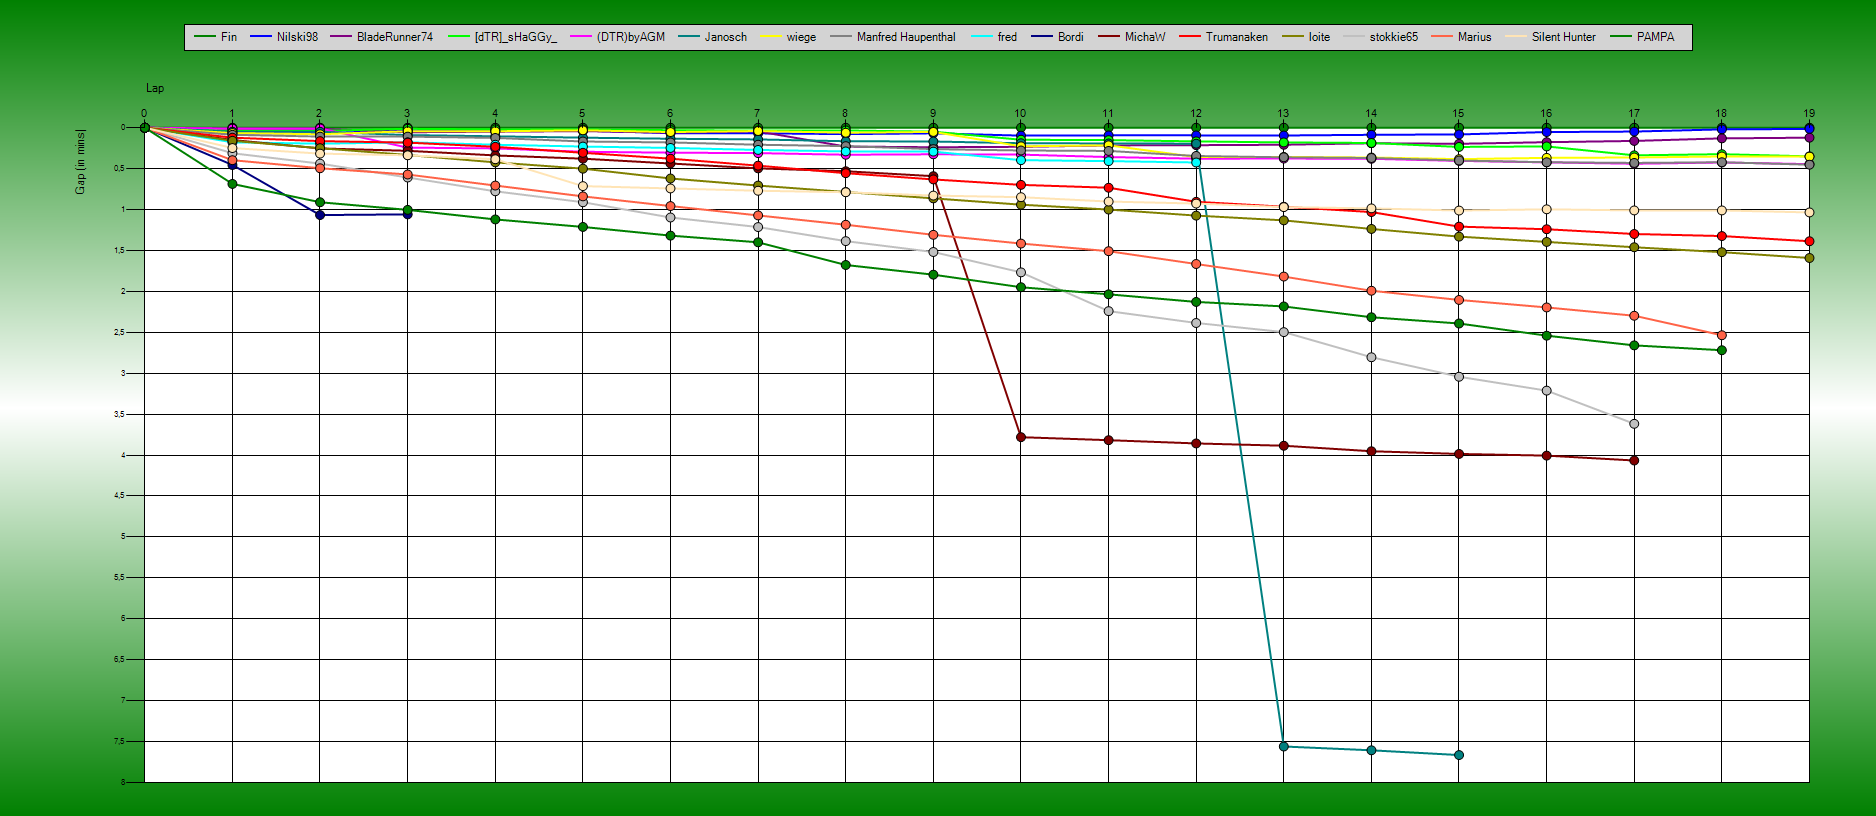Screen dimensions: 1876x816
Task: Select the dark green point at lap 1
Action: pos(233,184)
